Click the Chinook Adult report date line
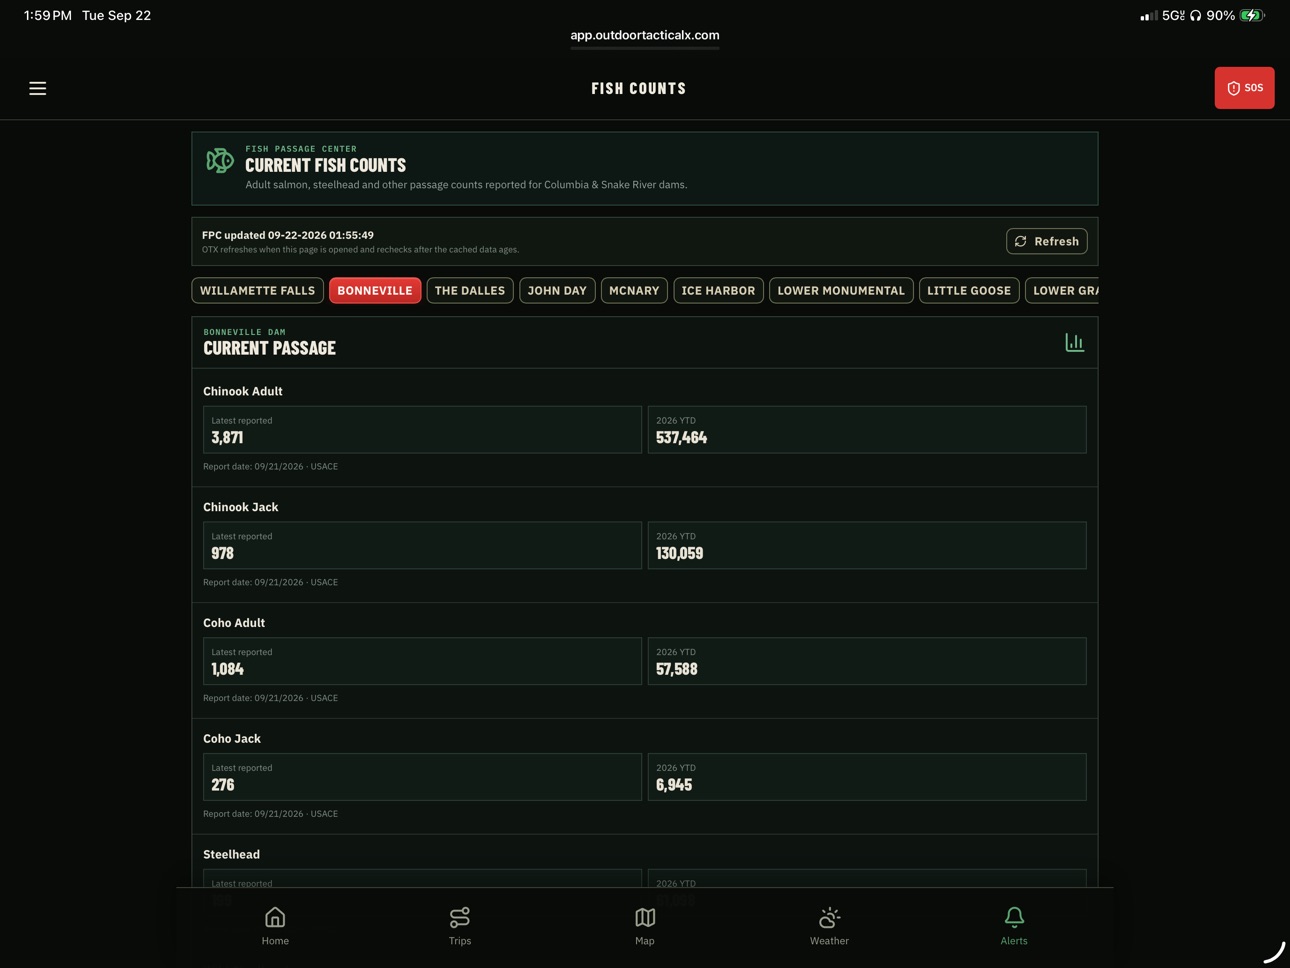This screenshot has width=1290, height=968. pos(270,466)
